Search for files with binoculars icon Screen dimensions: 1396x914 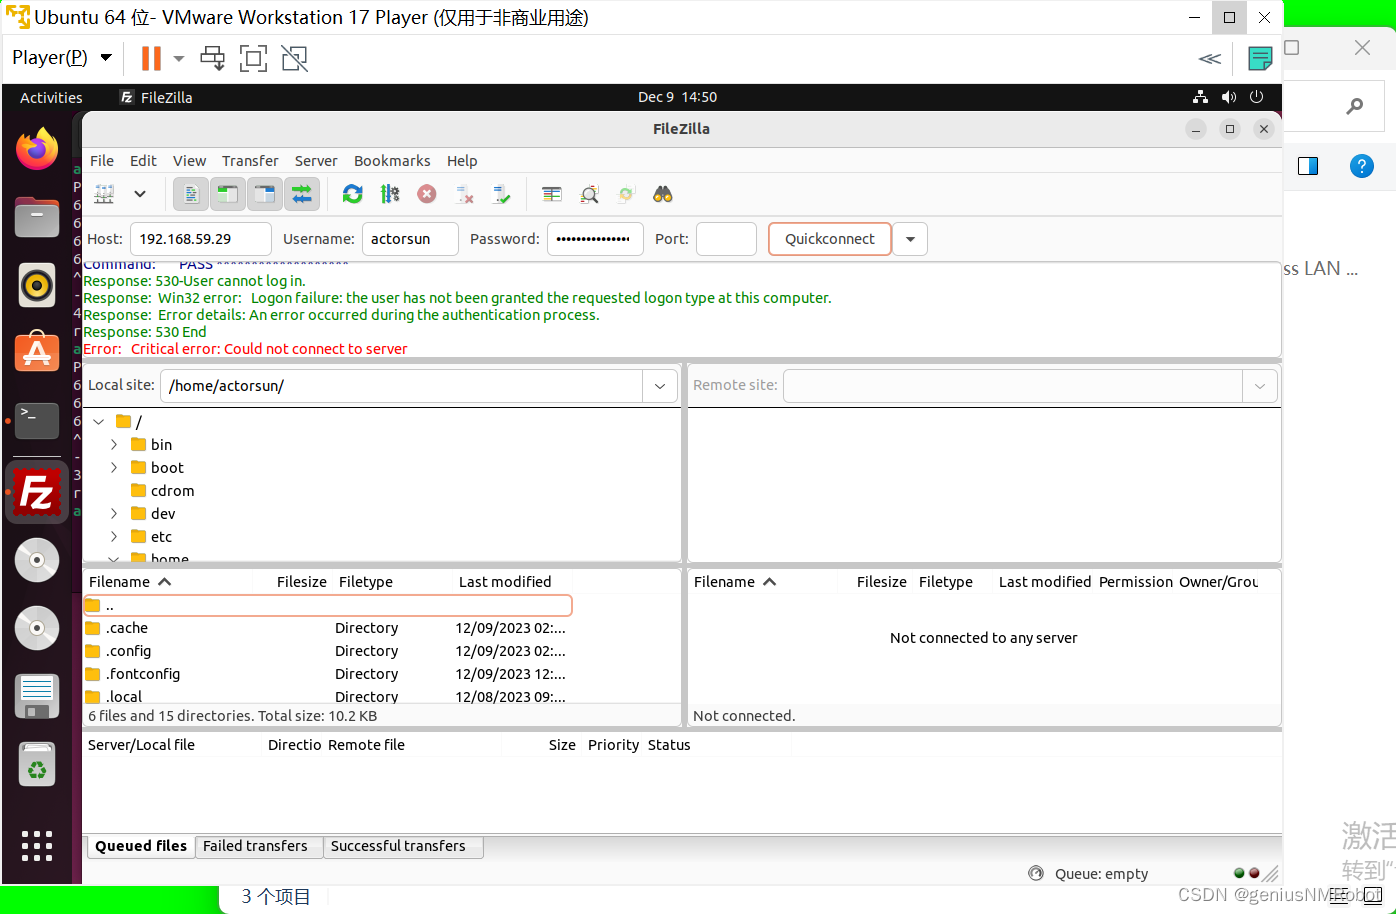pos(663,194)
